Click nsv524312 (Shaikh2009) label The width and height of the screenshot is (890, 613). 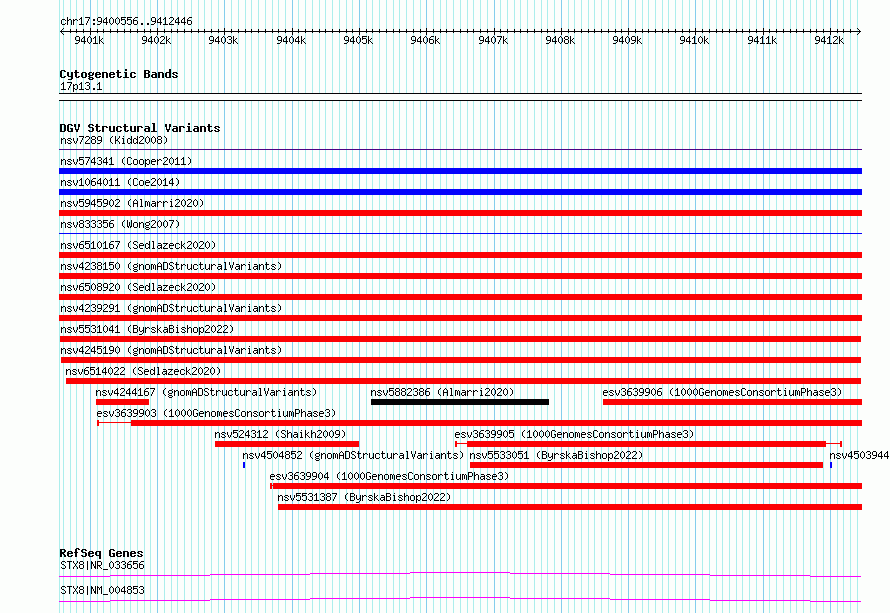[x=280, y=434]
